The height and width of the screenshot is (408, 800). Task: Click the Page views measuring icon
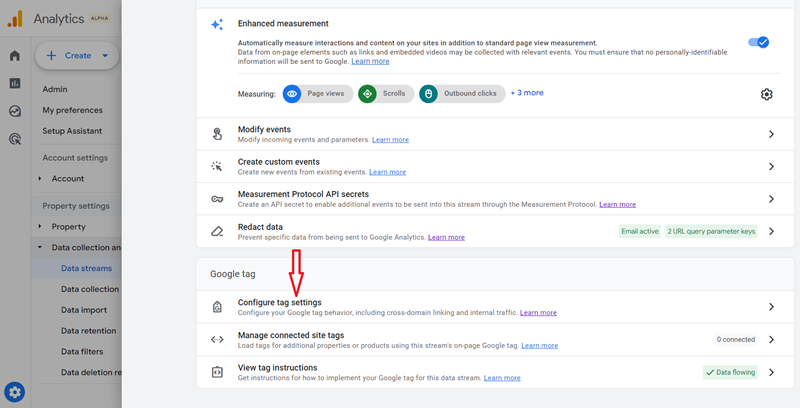point(292,93)
